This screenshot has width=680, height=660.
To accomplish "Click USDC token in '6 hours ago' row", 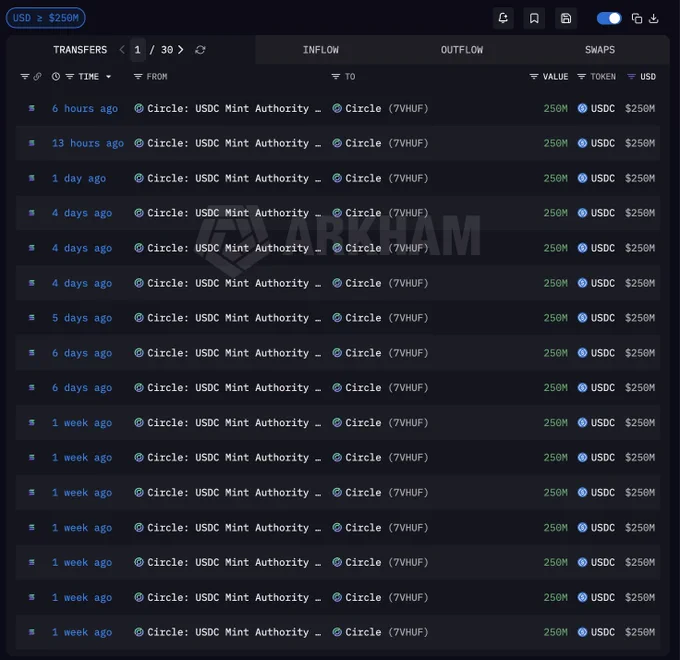I will pyautogui.click(x=596, y=108).
